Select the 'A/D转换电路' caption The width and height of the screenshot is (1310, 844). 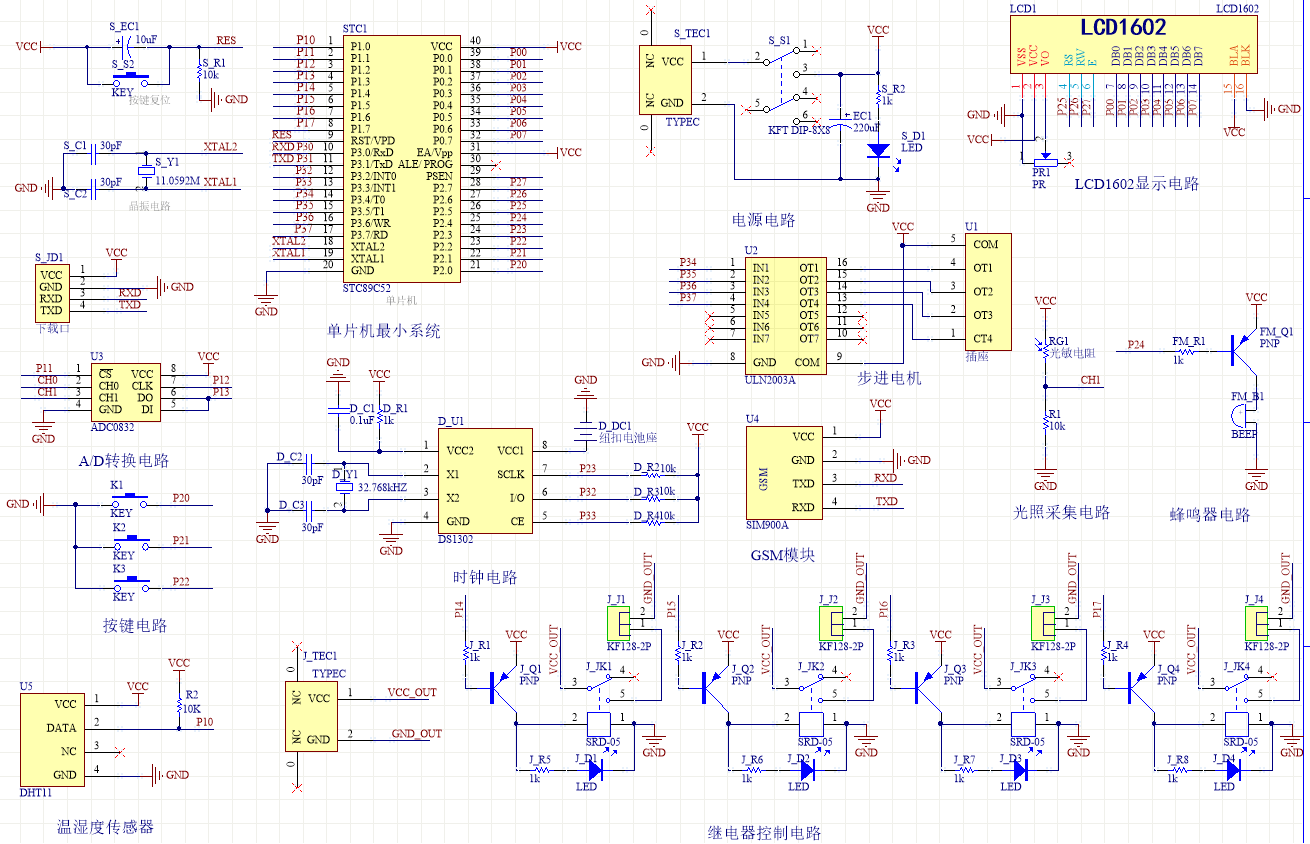[124, 460]
